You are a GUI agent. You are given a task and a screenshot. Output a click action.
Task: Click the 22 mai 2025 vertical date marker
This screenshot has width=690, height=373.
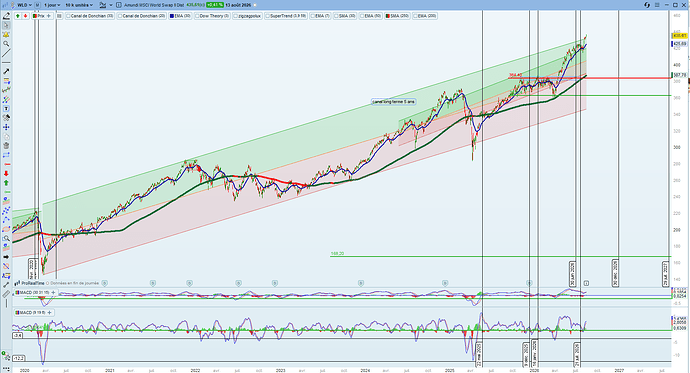[x=479, y=355]
